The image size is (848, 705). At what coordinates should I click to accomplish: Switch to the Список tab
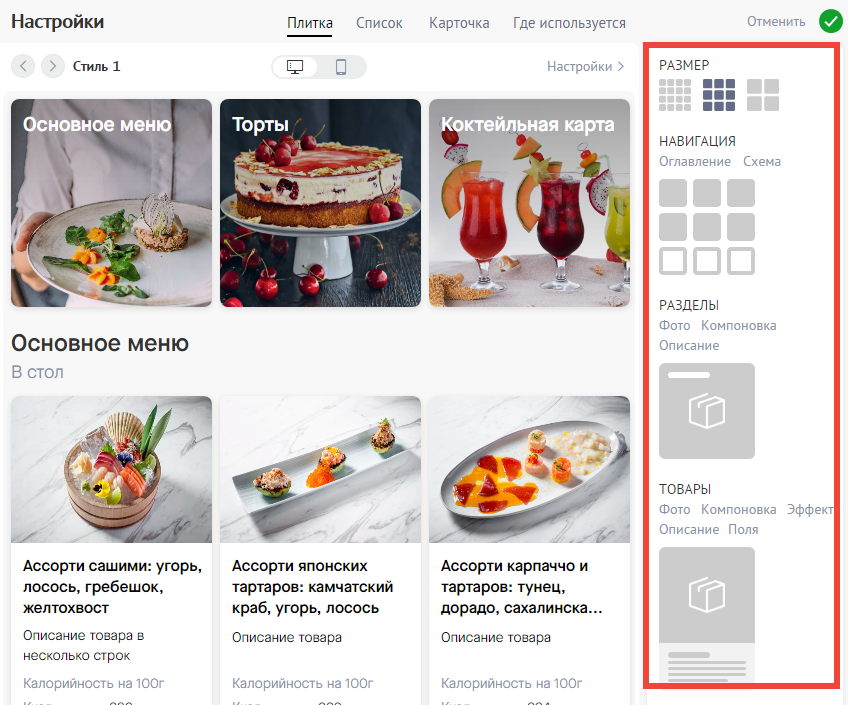pyautogui.click(x=379, y=23)
